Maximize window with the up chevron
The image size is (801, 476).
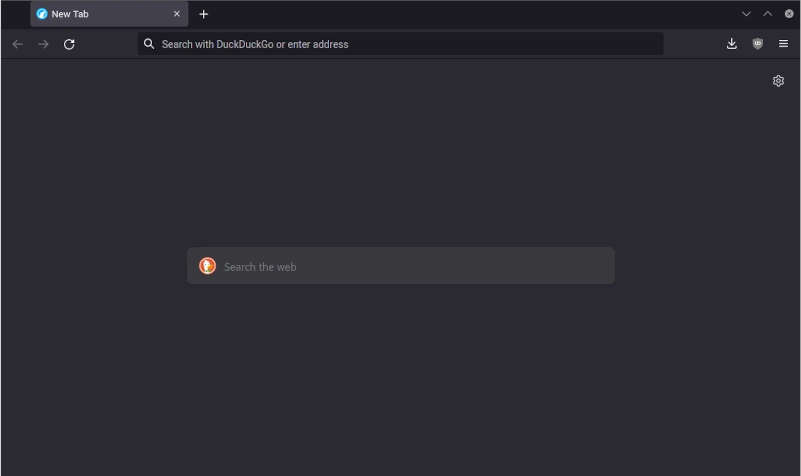coord(767,14)
